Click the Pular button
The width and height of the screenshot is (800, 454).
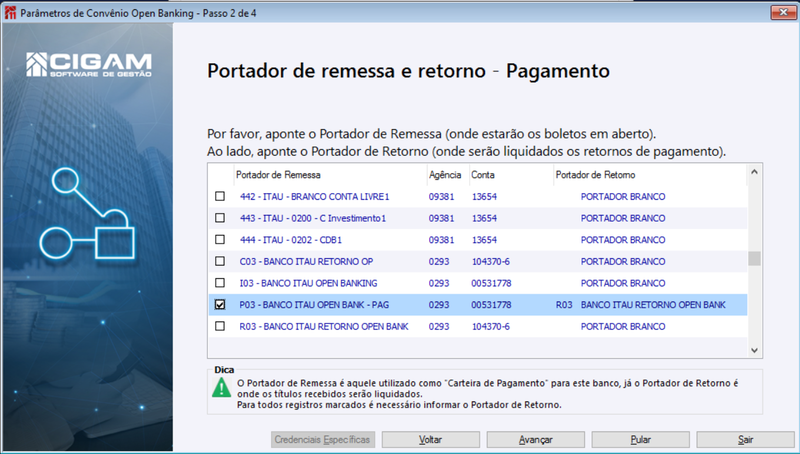[640, 440]
